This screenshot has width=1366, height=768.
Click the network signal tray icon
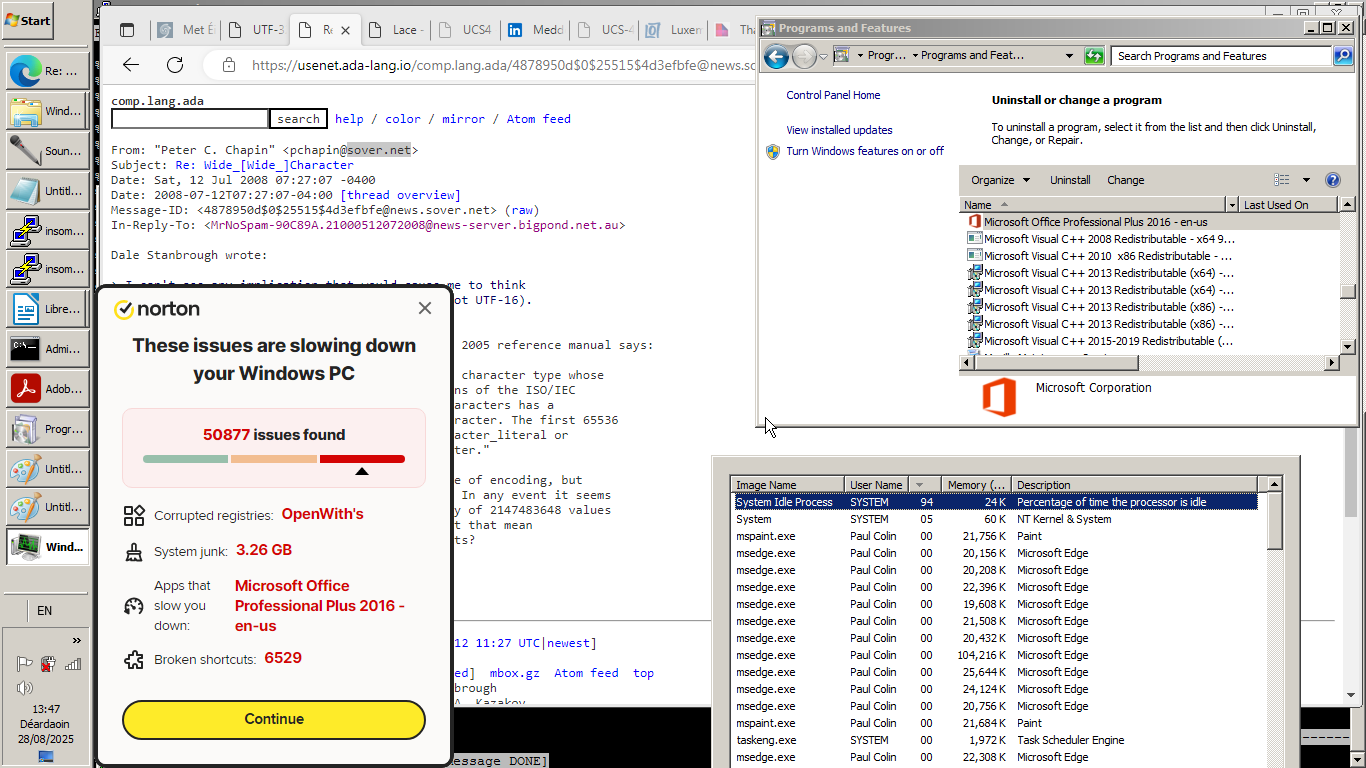tap(72, 664)
